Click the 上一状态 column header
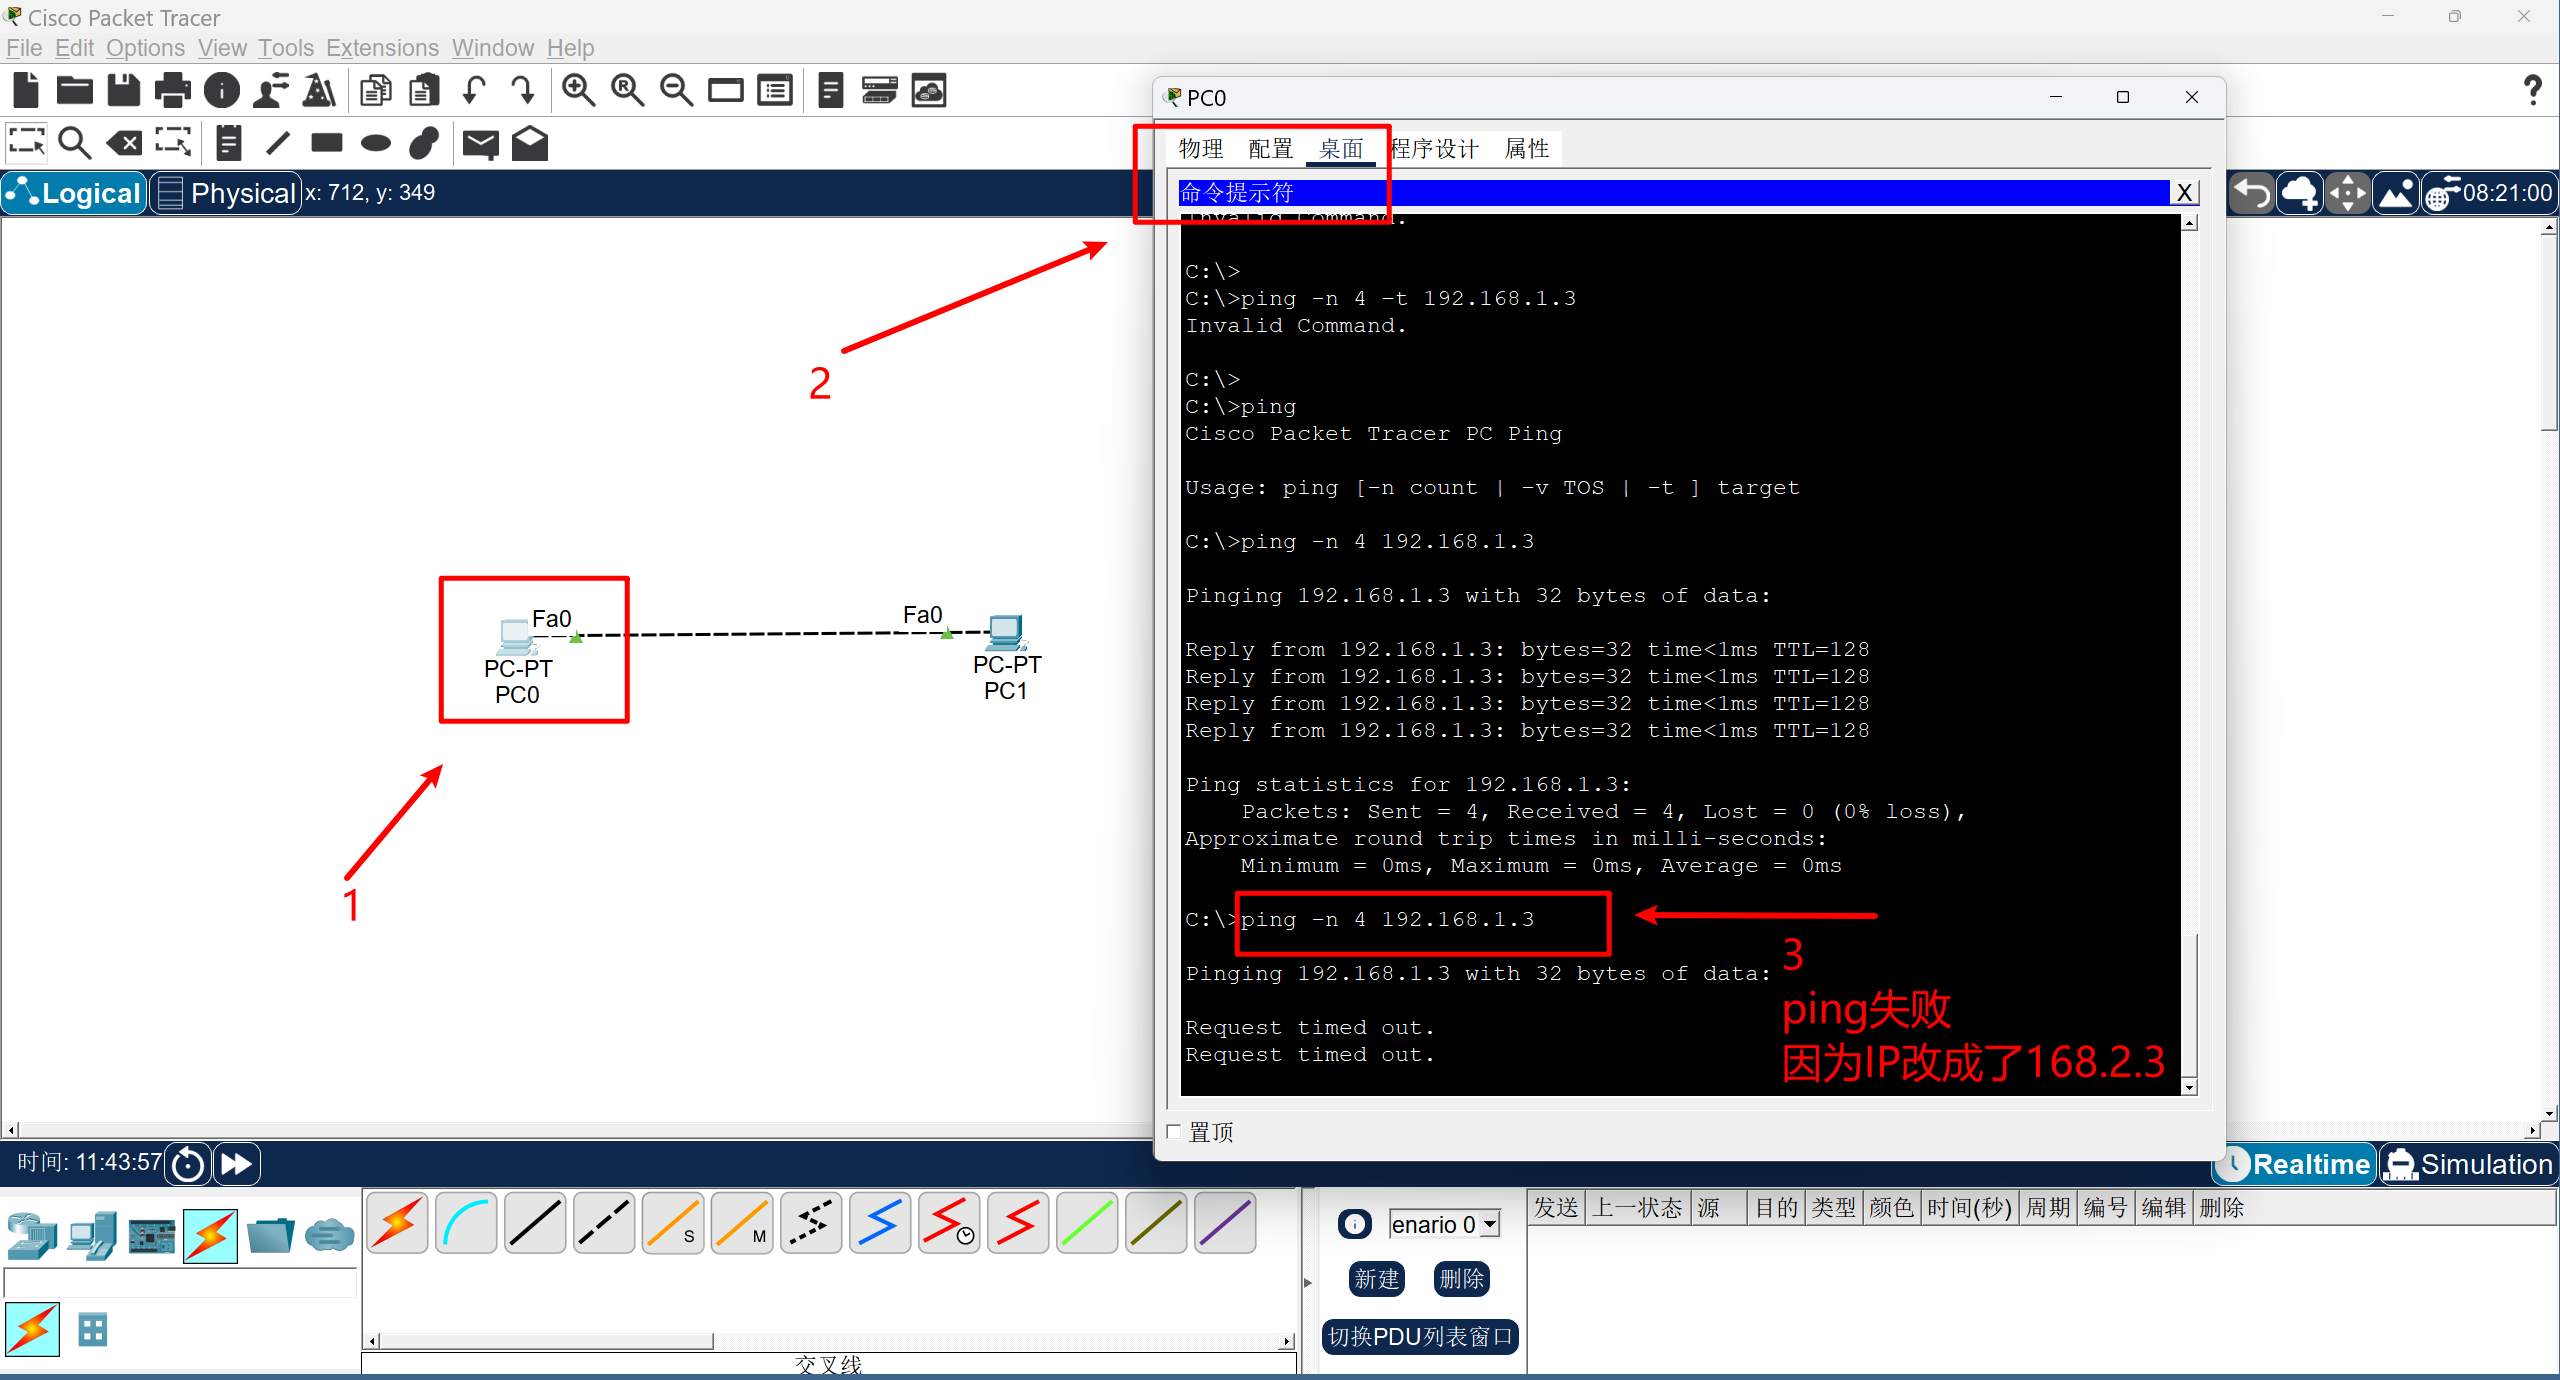Image resolution: width=2560 pixels, height=1380 pixels. tap(1637, 1208)
